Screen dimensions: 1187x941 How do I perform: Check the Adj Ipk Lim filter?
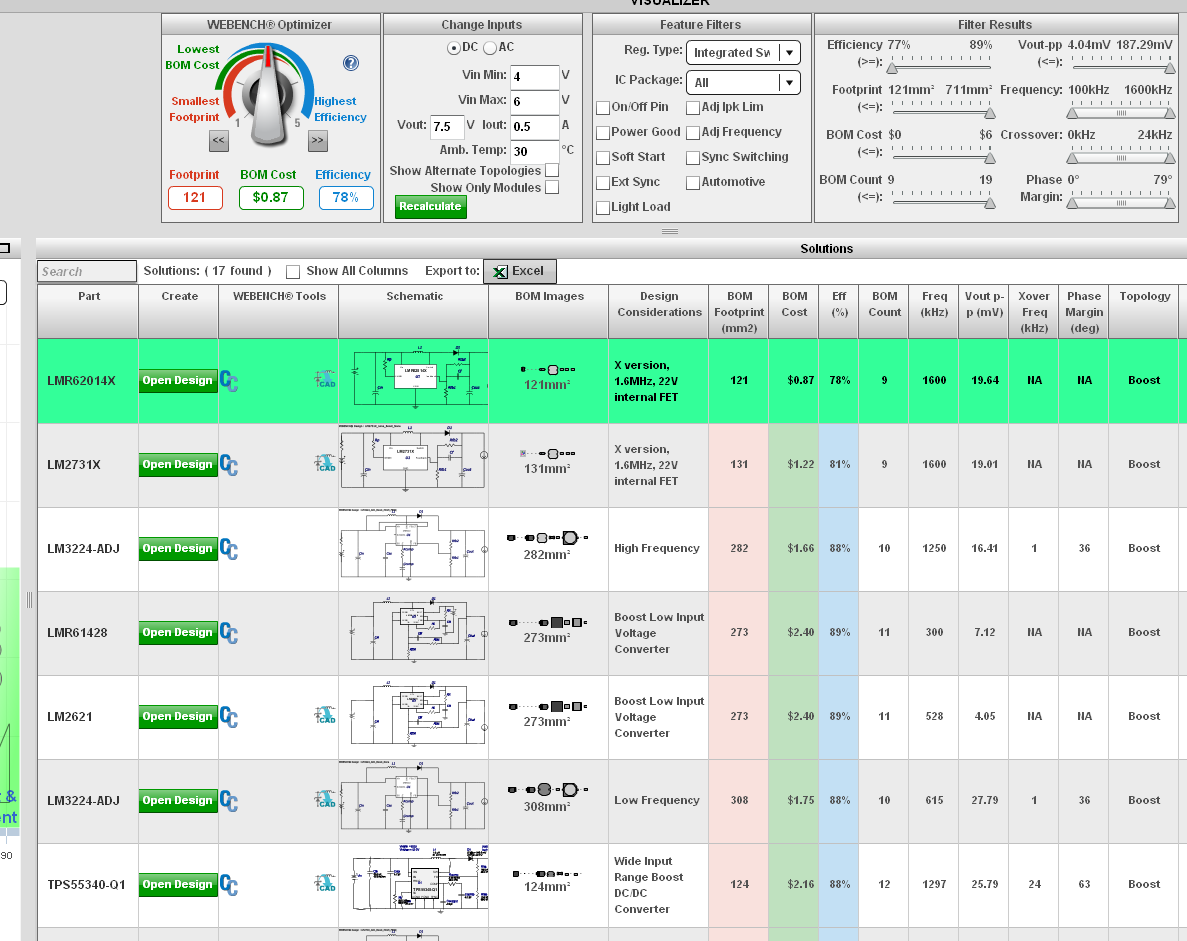[693, 107]
